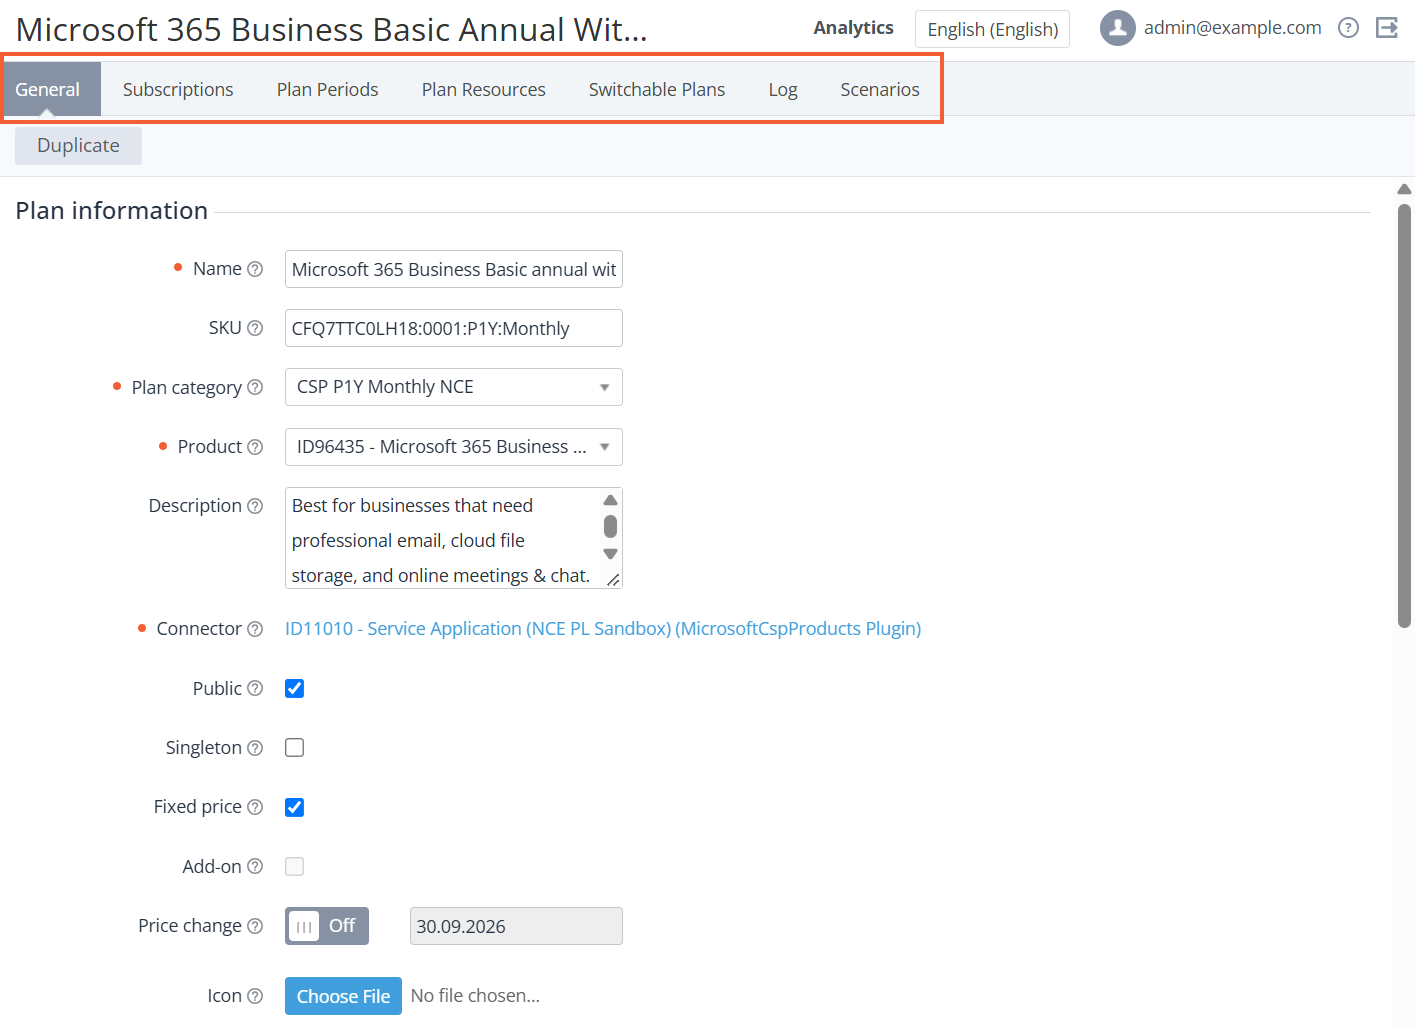The width and height of the screenshot is (1415, 1028).
Task: Click the Description box scroll-down arrow
Action: point(610,553)
